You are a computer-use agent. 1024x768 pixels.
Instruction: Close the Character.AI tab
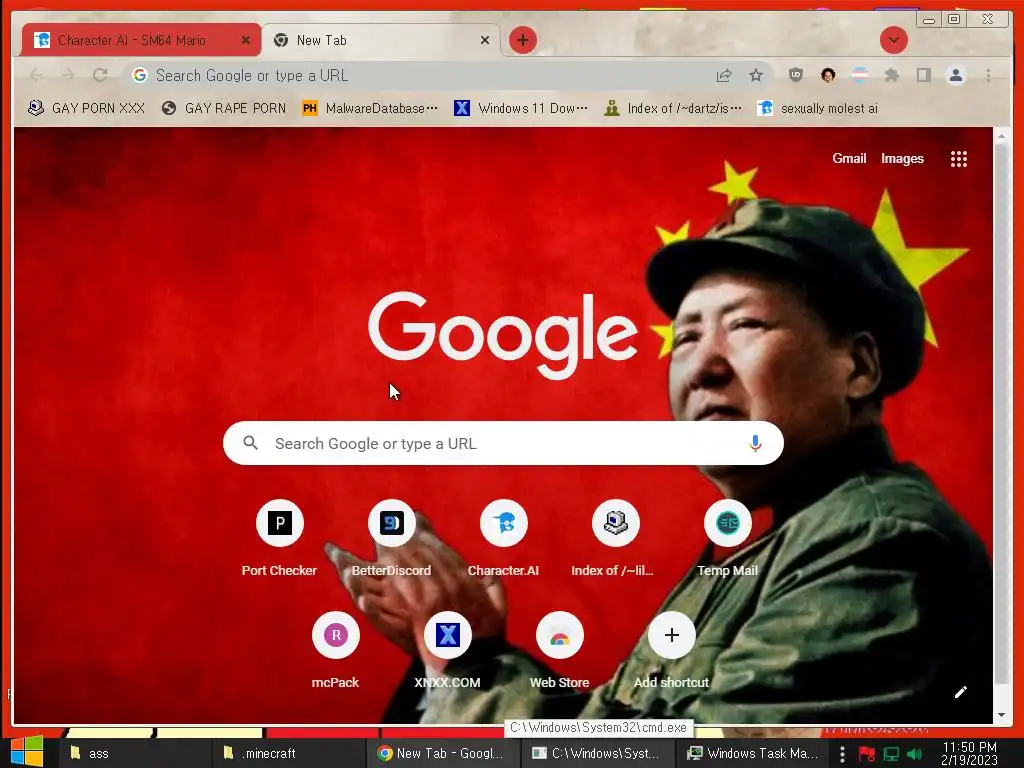(246, 40)
